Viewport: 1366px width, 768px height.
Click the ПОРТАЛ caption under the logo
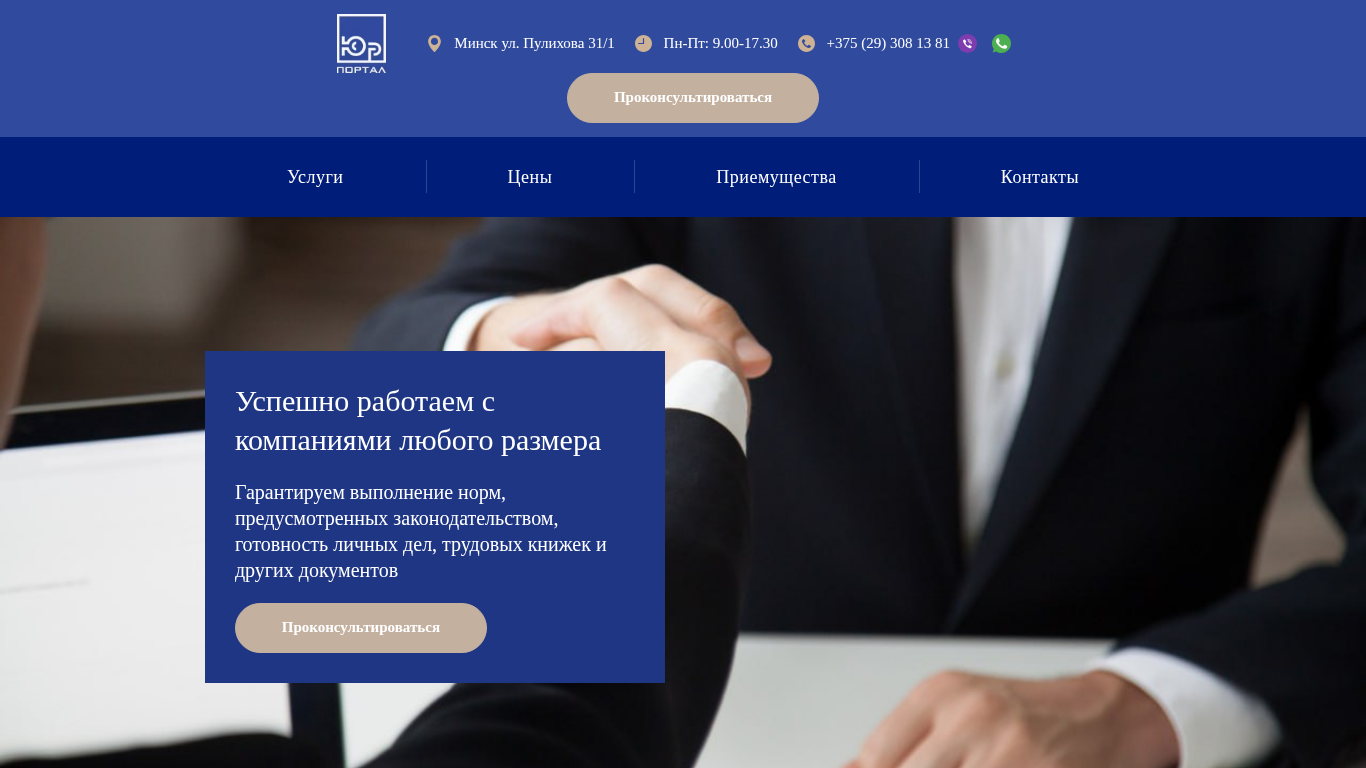click(361, 70)
